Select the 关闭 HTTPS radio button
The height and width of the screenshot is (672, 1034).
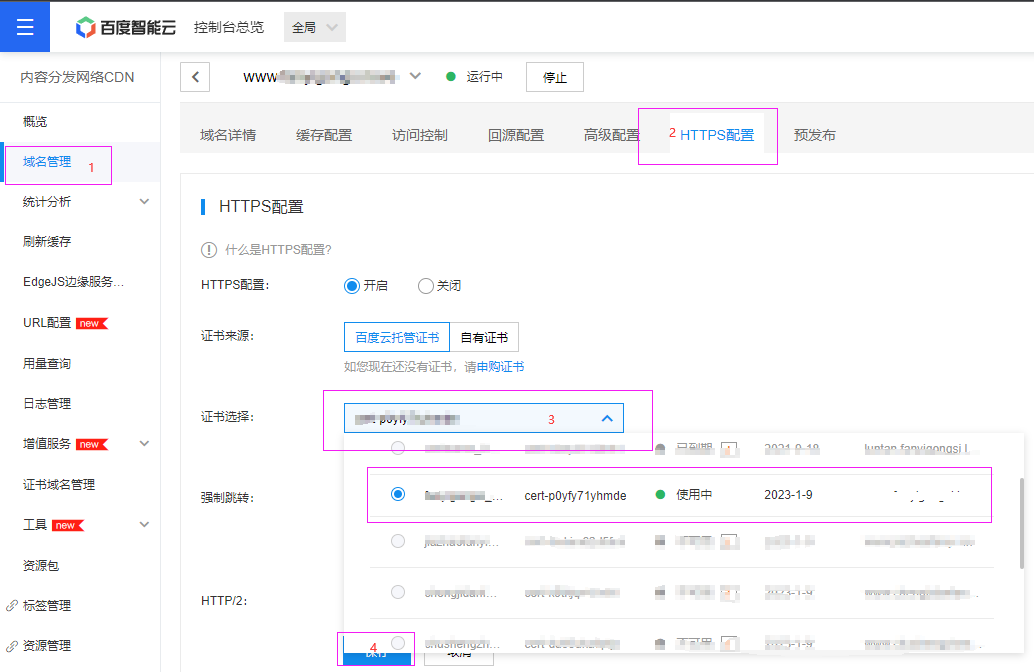pyautogui.click(x=426, y=286)
